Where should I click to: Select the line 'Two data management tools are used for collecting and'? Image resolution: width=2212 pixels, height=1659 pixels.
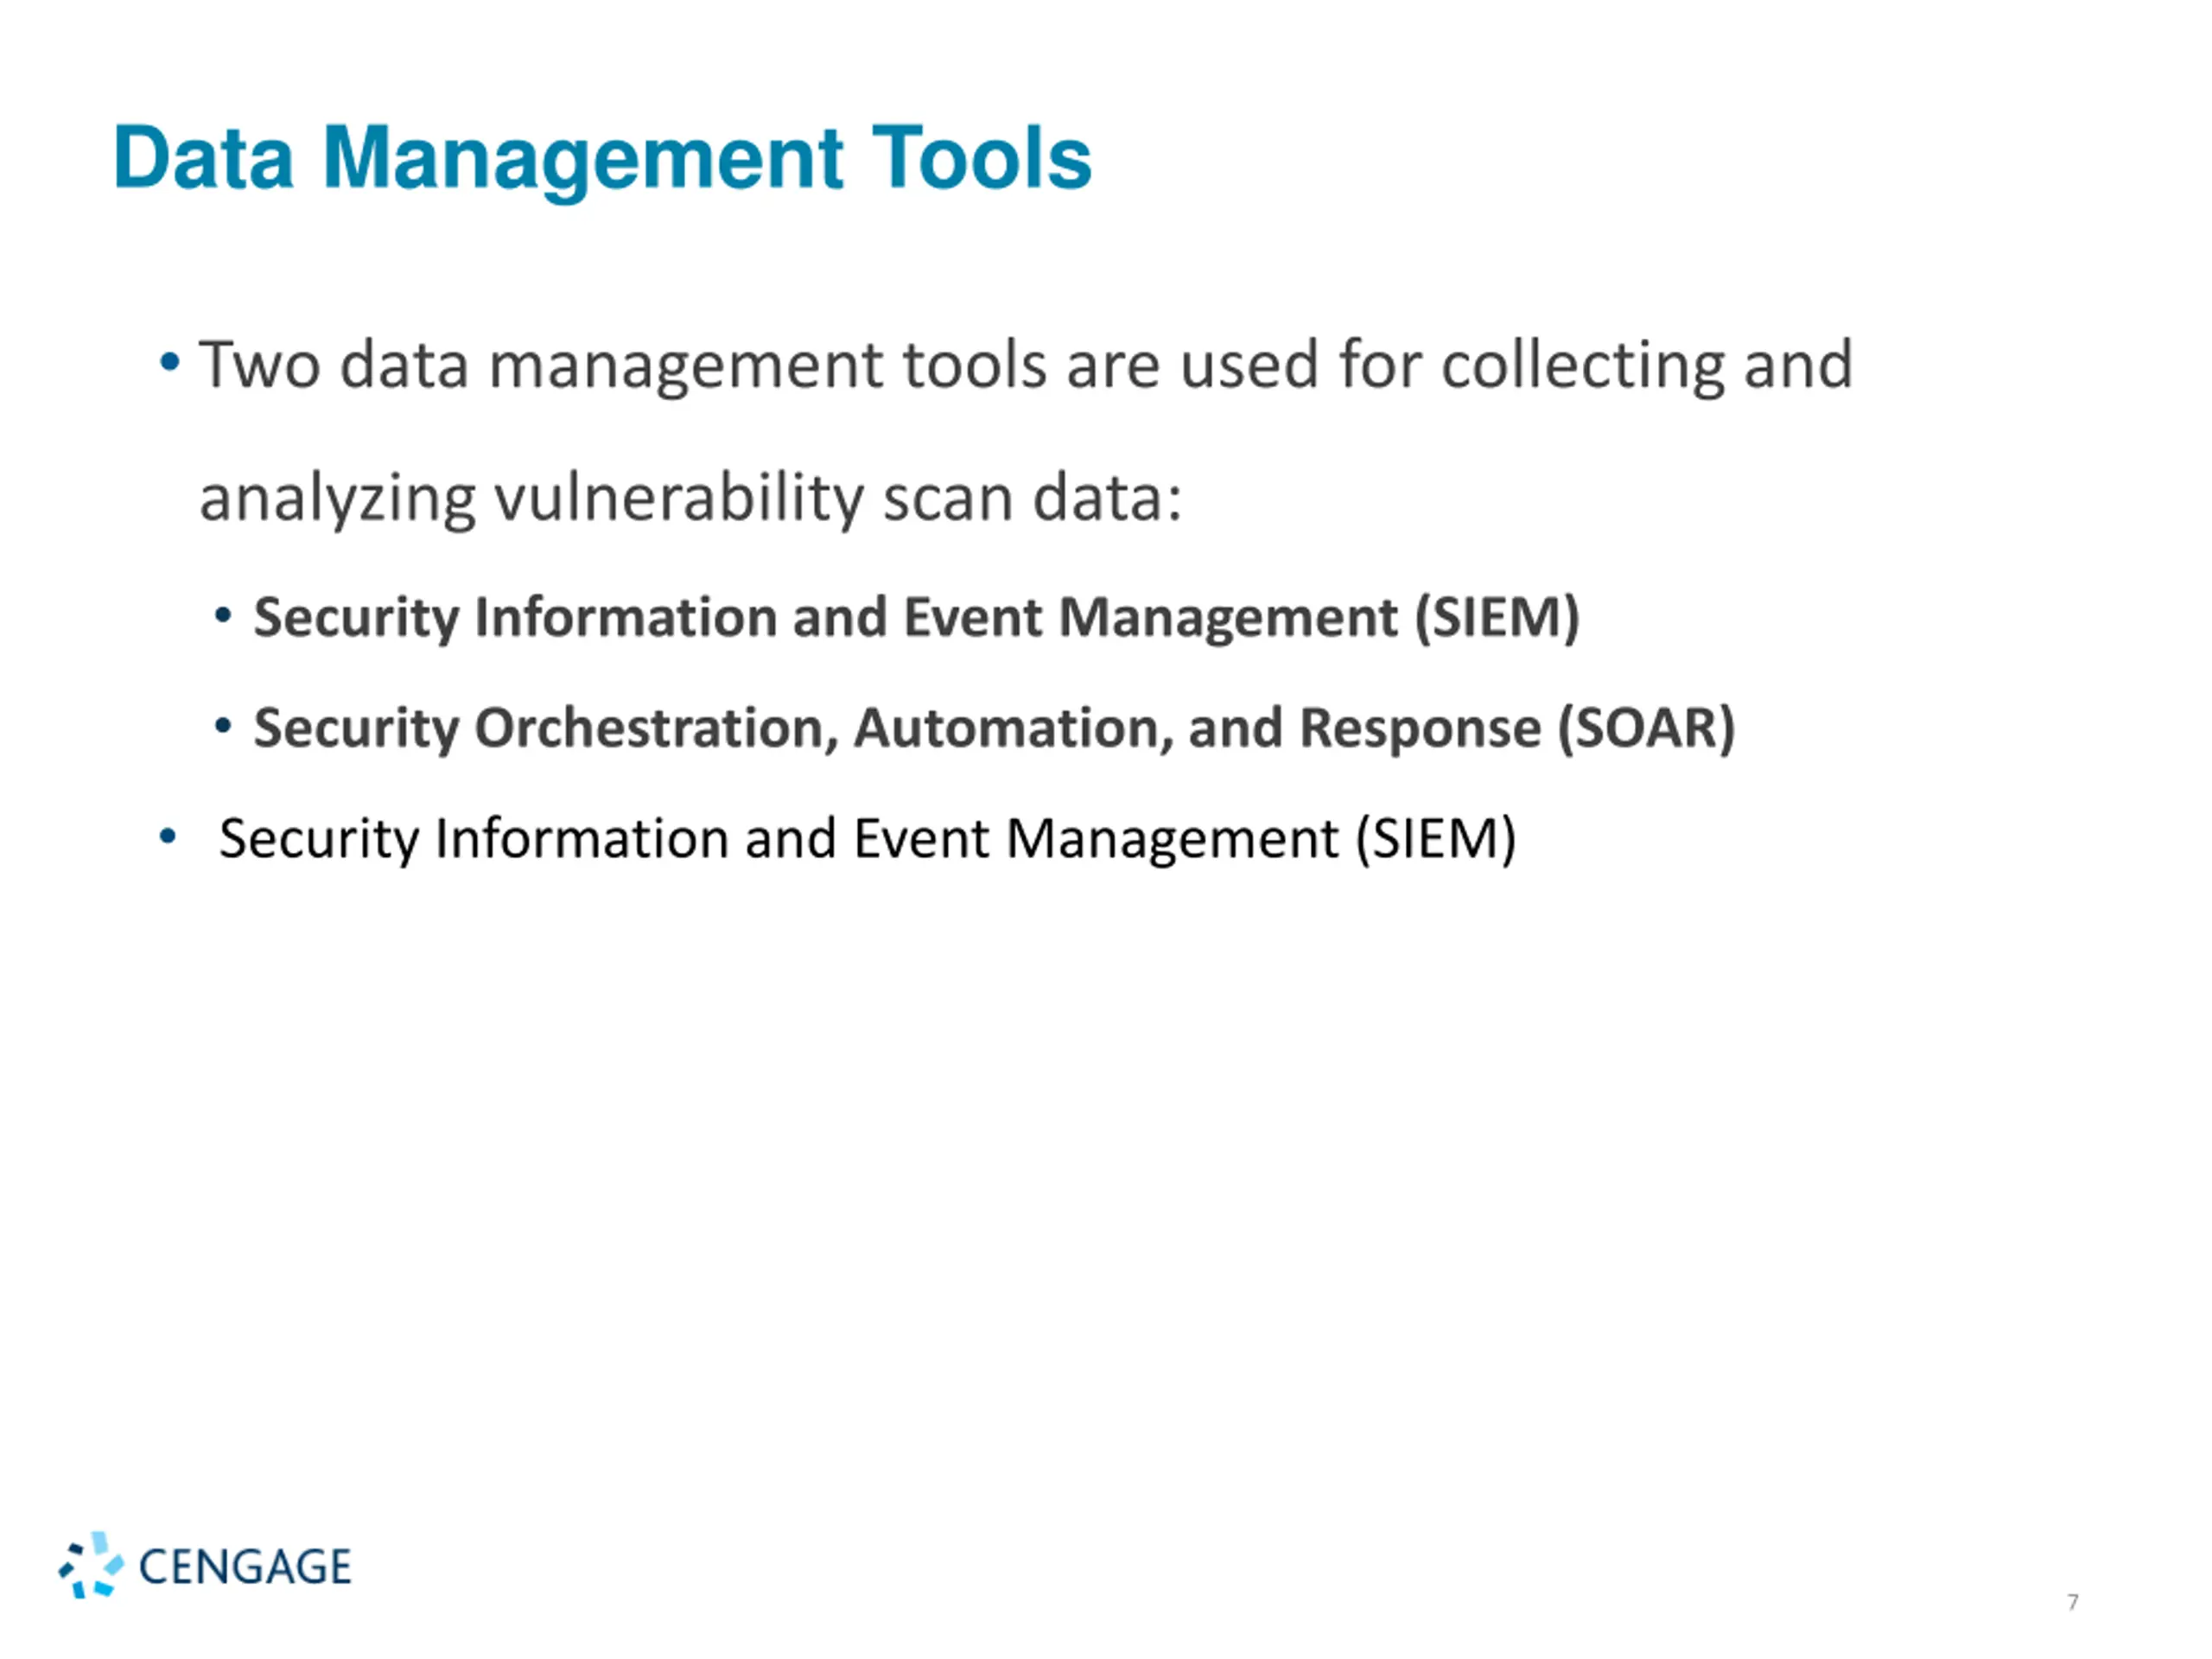(x=1025, y=365)
